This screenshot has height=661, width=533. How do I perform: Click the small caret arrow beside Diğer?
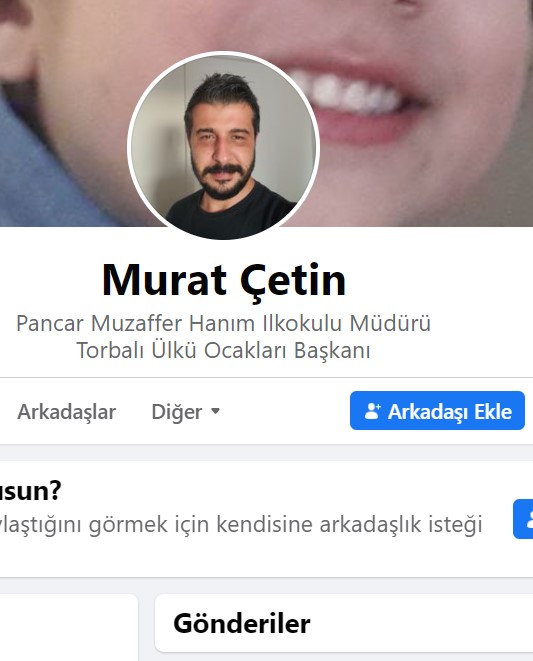point(215,411)
